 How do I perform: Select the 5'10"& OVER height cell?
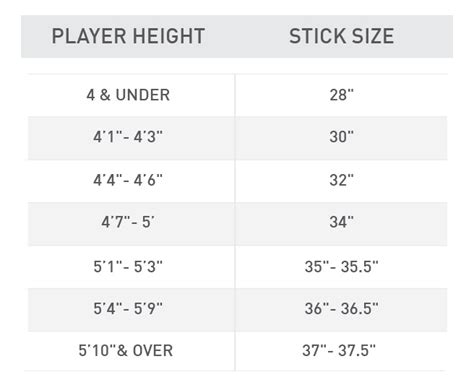click(x=126, y=351)
